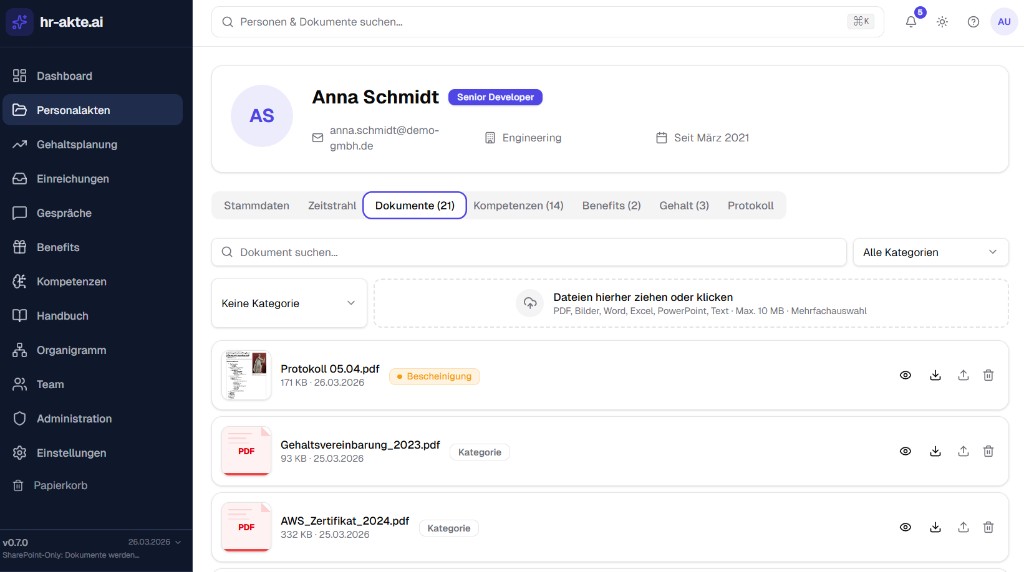Click upload icon for AWS_Zertifikat_2024.pdf
This screenshot has height=572, width=1024.
[x=963, y=527]
